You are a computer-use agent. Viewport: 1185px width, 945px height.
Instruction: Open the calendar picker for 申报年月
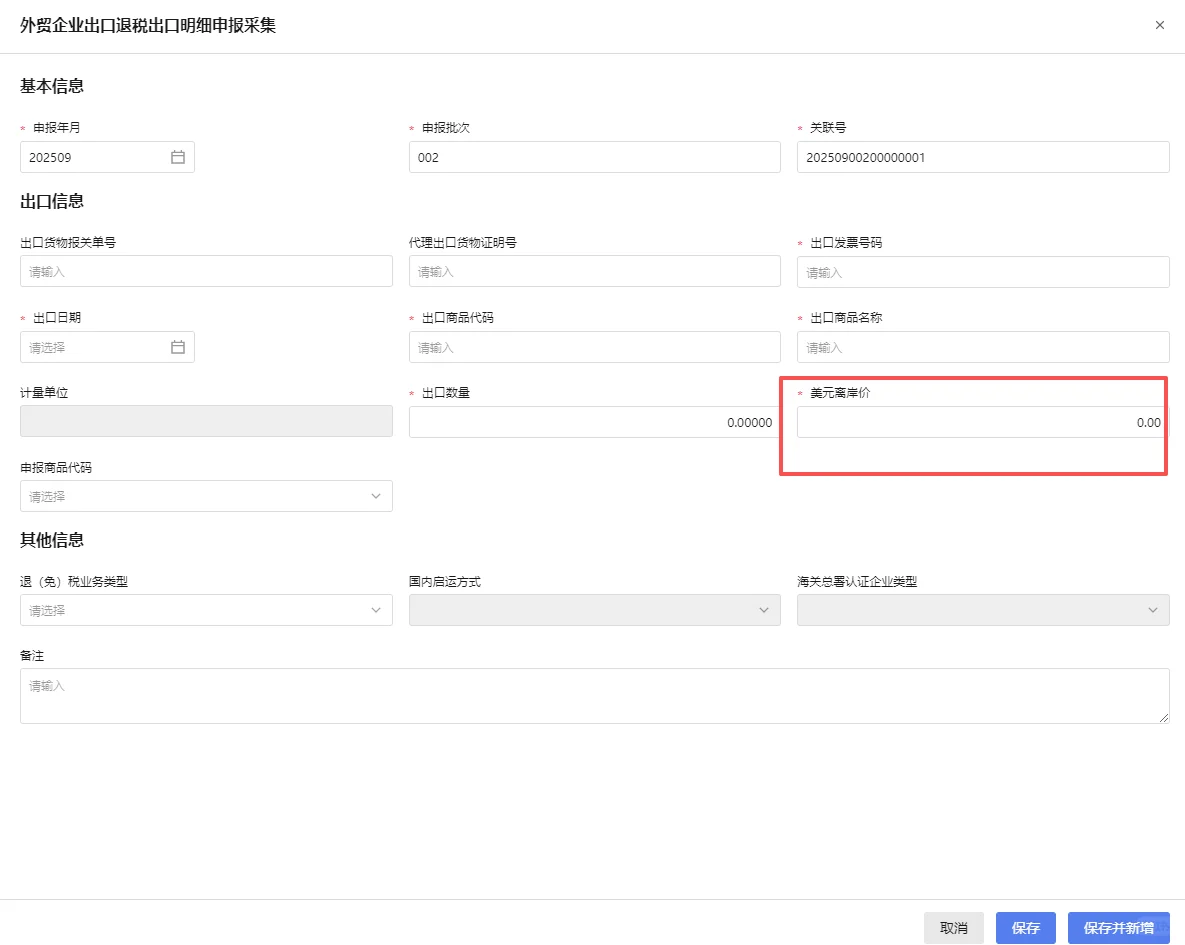(178, 156)
